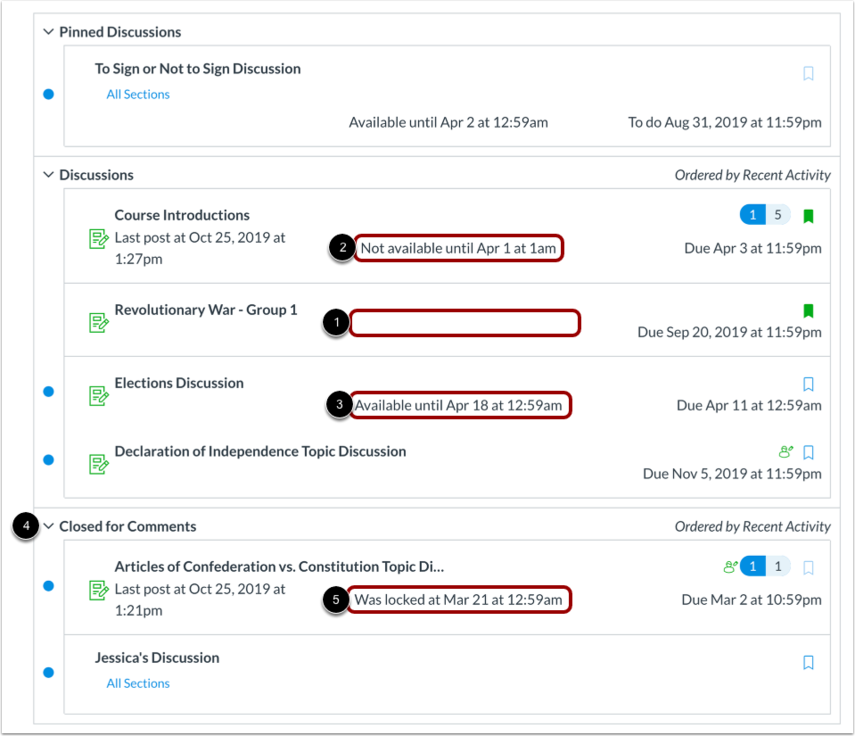
Task: Open Jessica's Discussion
Action: pos(157,657)
